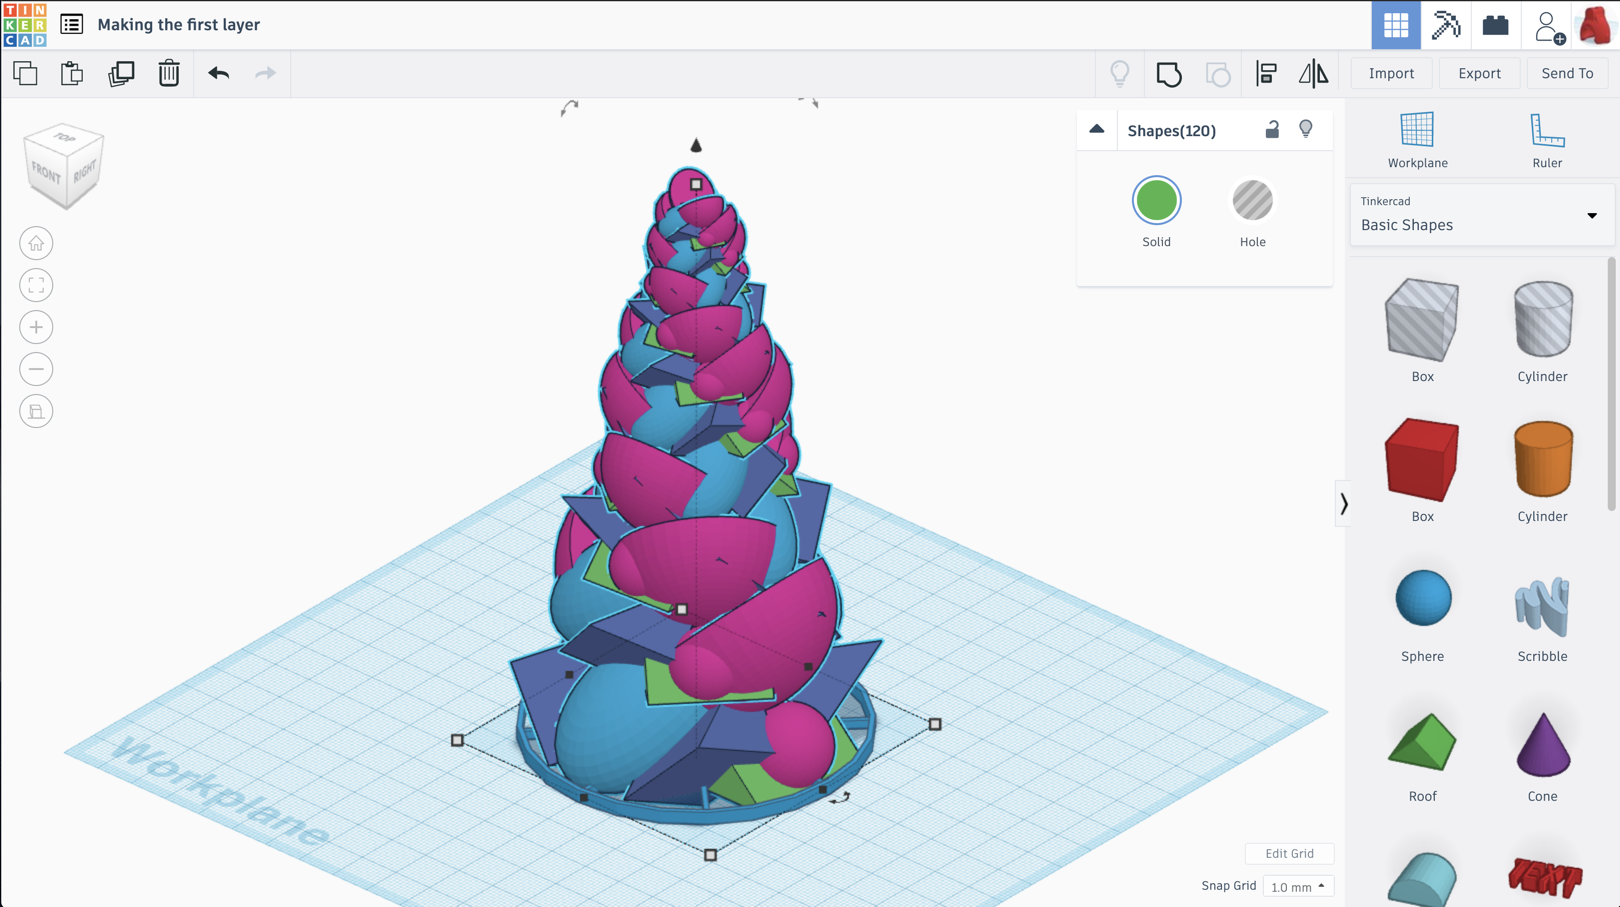Invite a collaborator with add-person icon
This screenshot has height=907, width=1620.
pos(1549,26)
